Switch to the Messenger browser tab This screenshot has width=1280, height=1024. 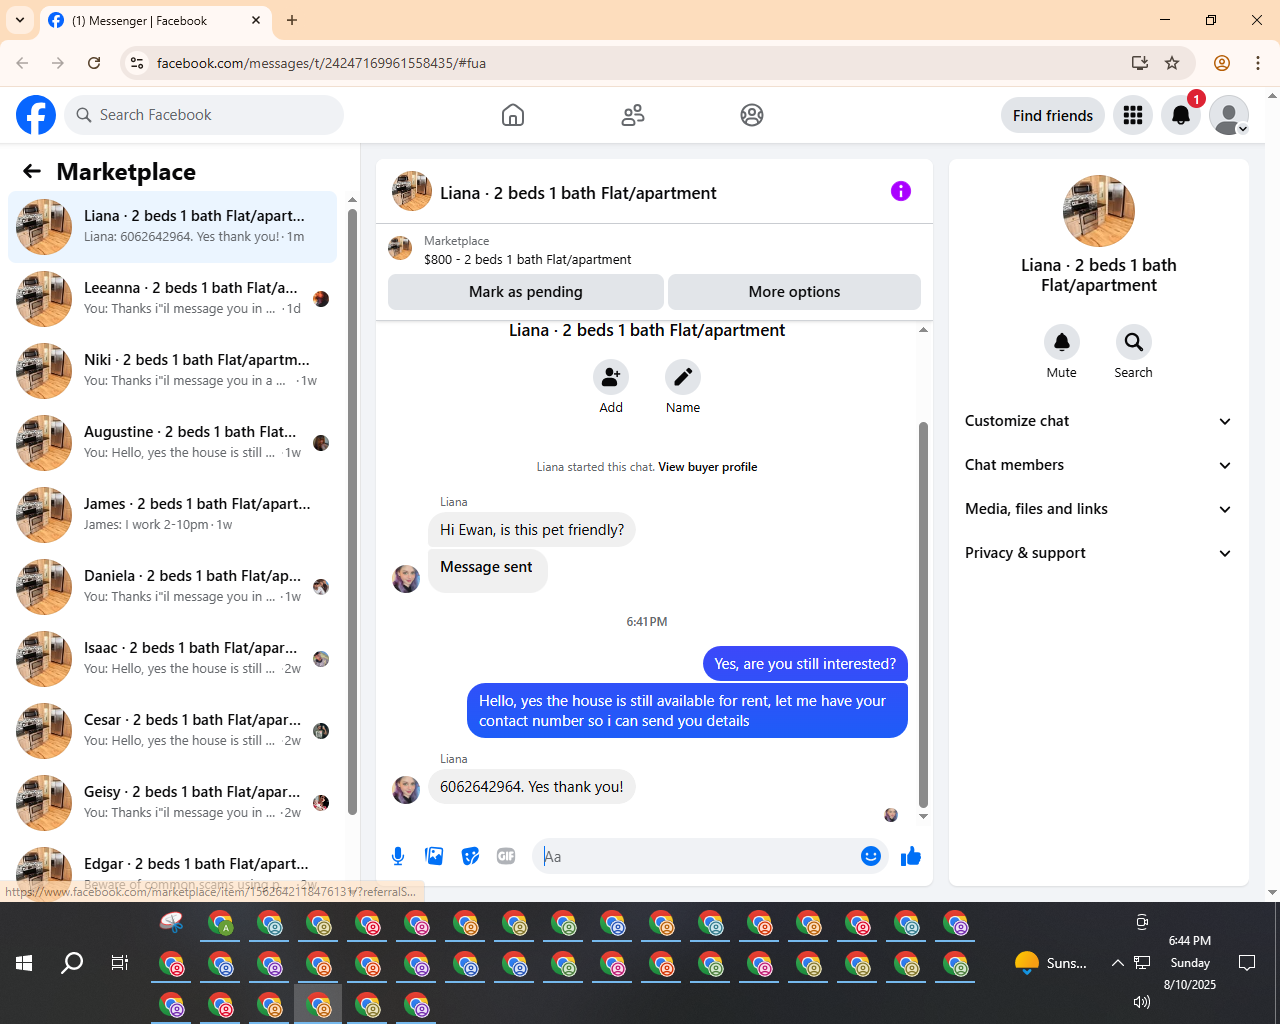155,20
